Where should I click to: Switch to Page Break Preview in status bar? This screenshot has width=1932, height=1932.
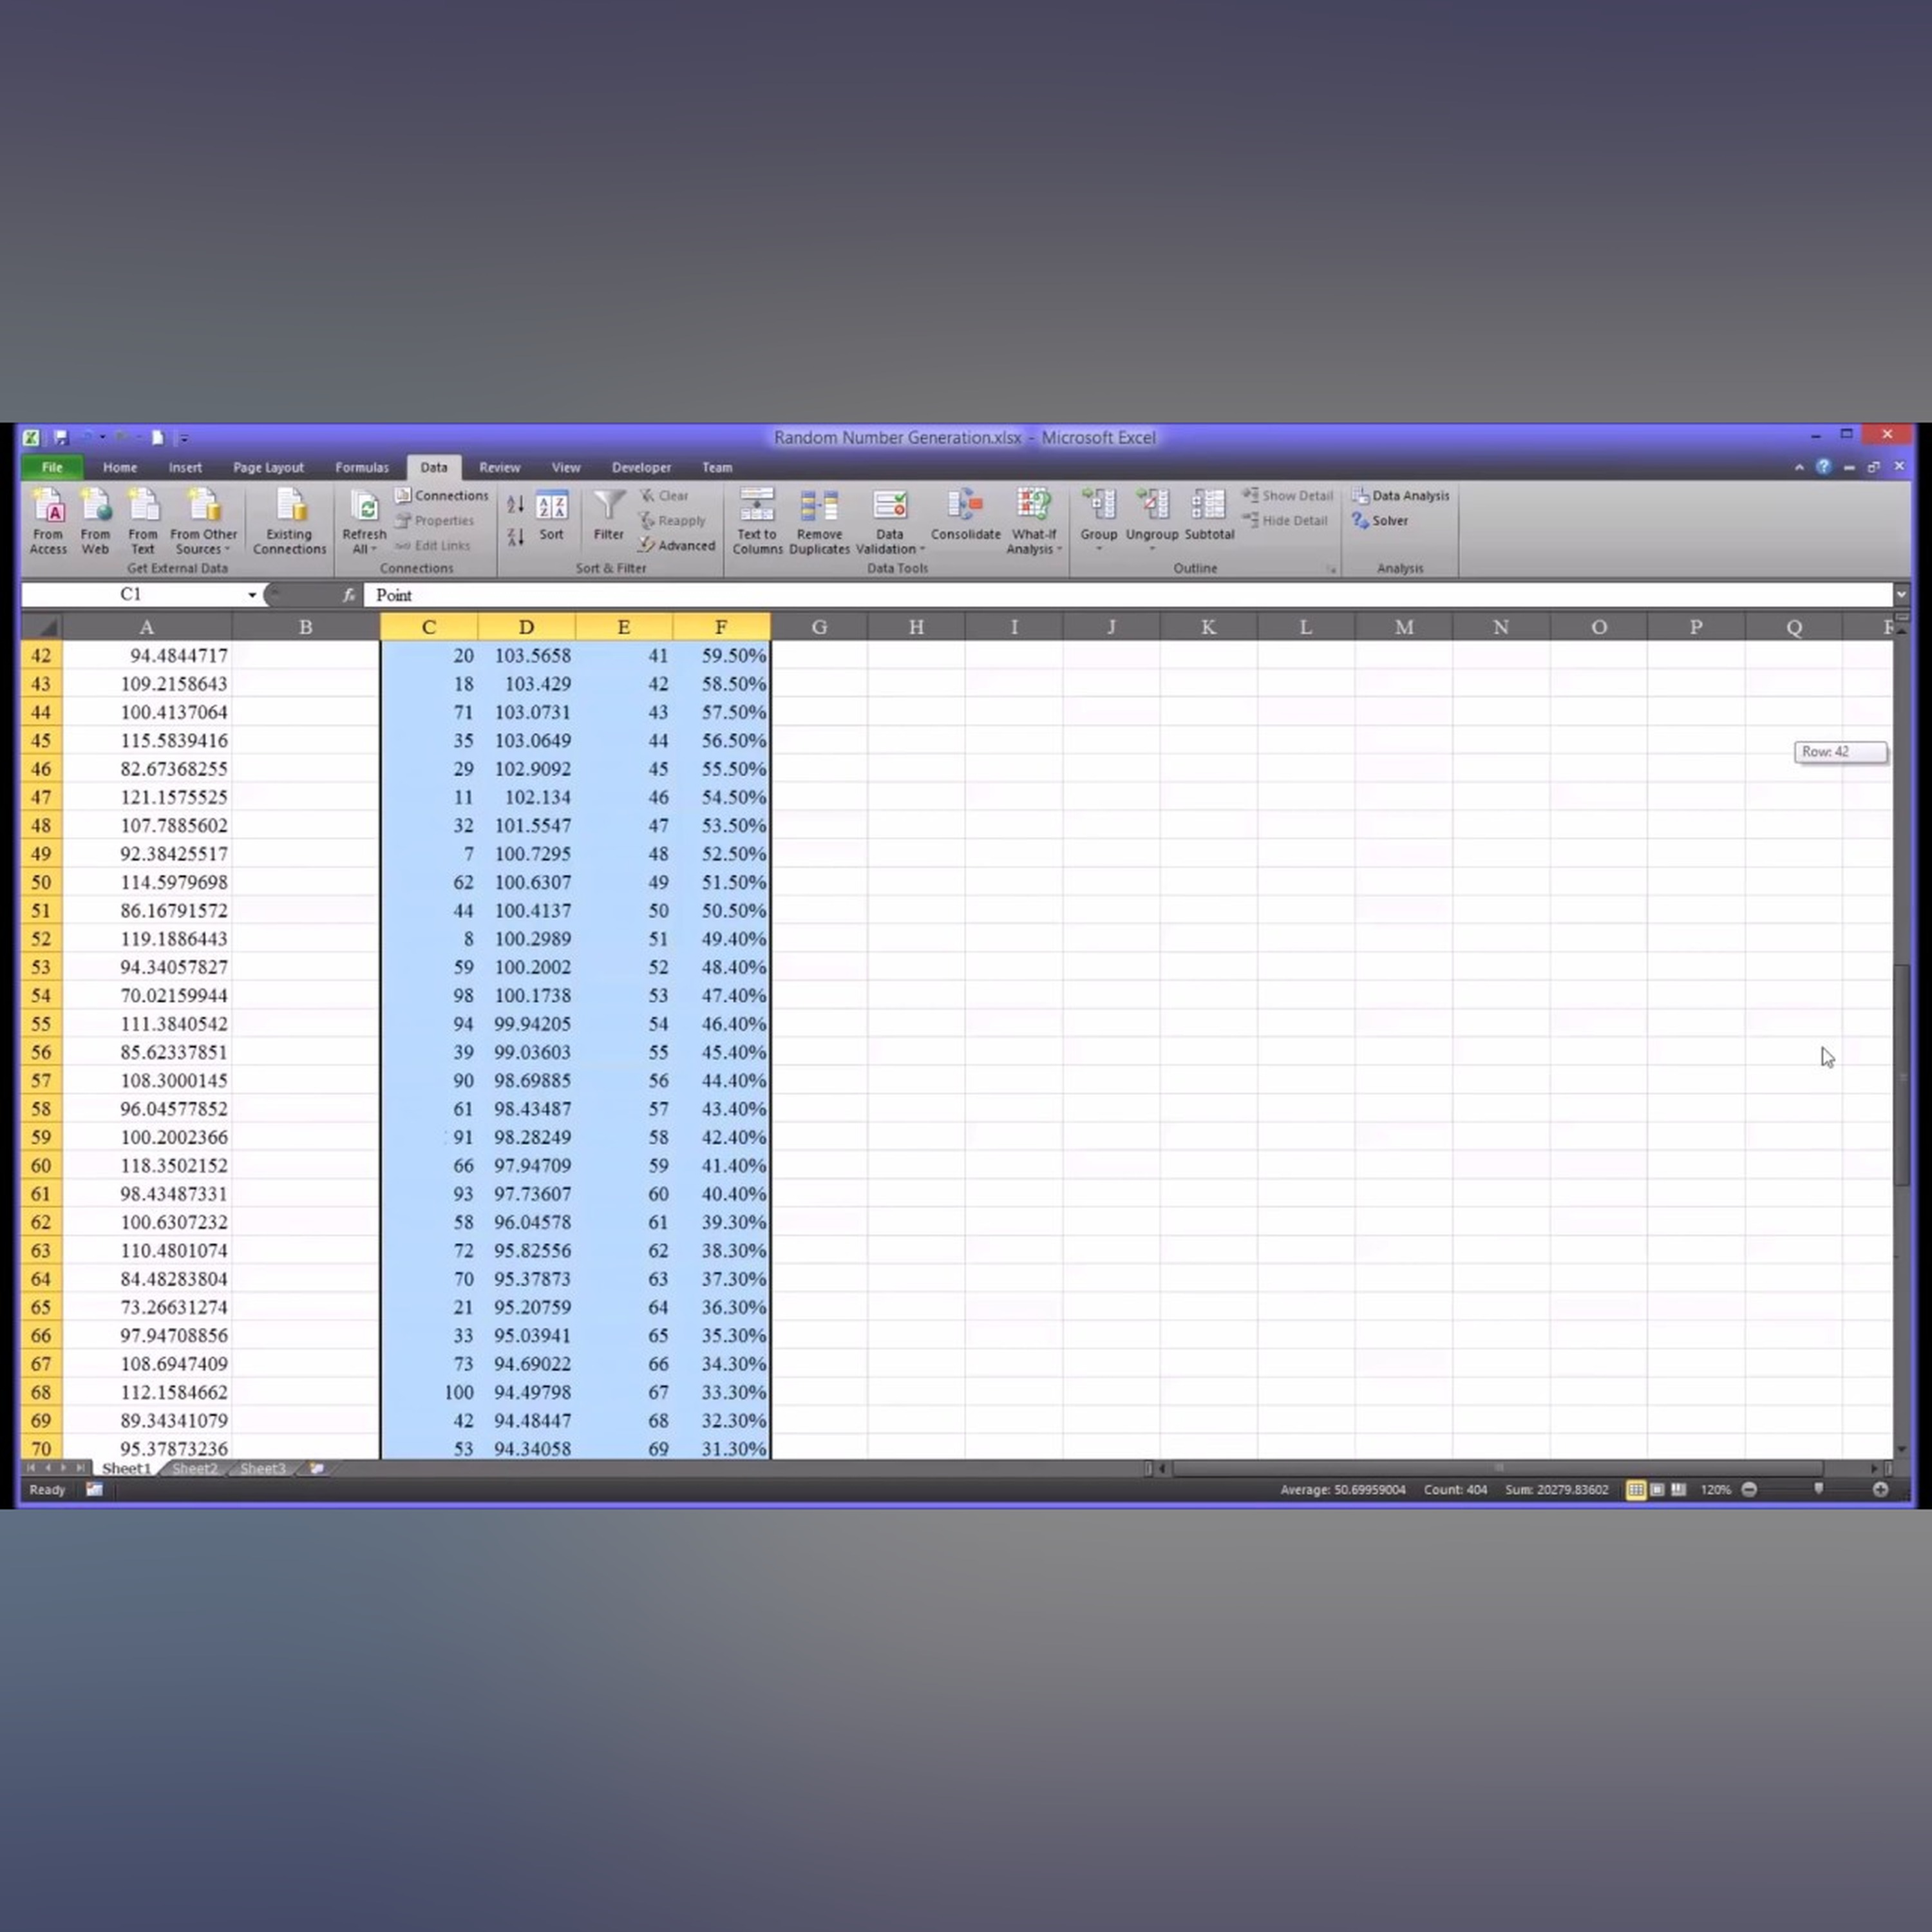tap(1679, 1489)
